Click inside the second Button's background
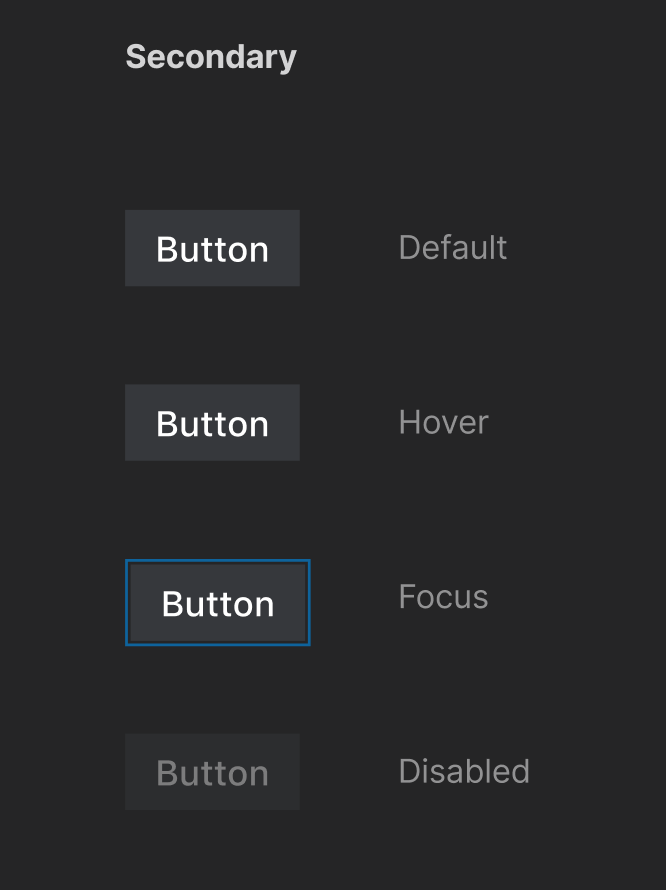 [x=212, y=422]
